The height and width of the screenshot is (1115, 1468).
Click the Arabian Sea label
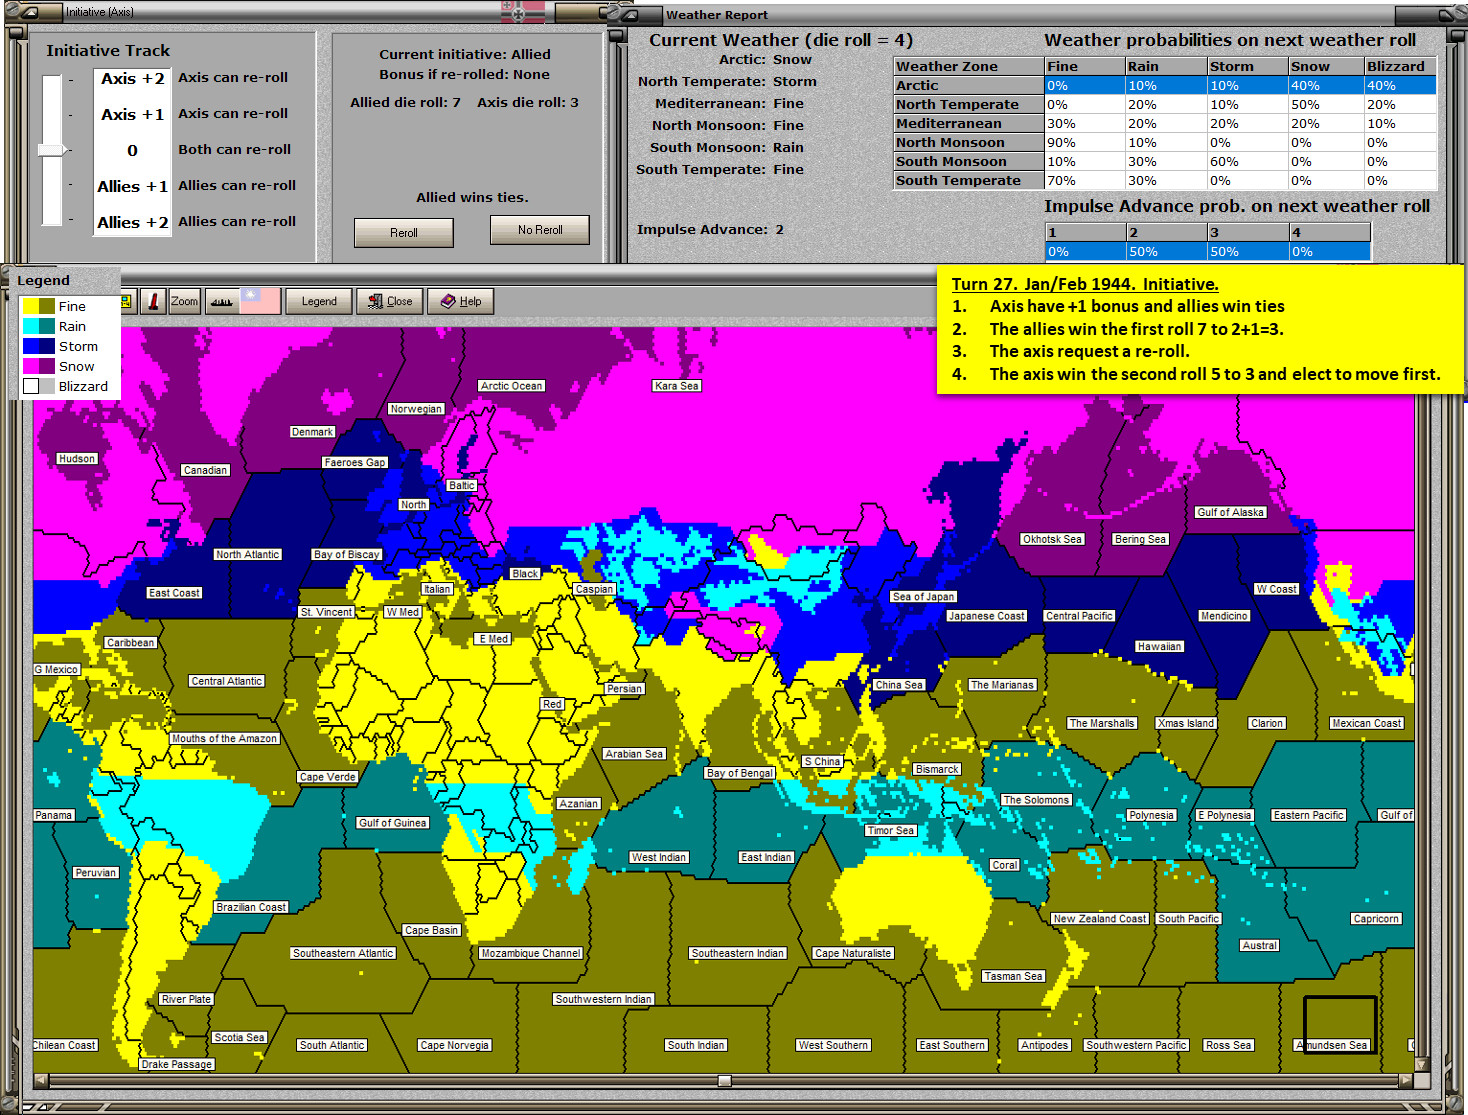click(x=634, y=754)
